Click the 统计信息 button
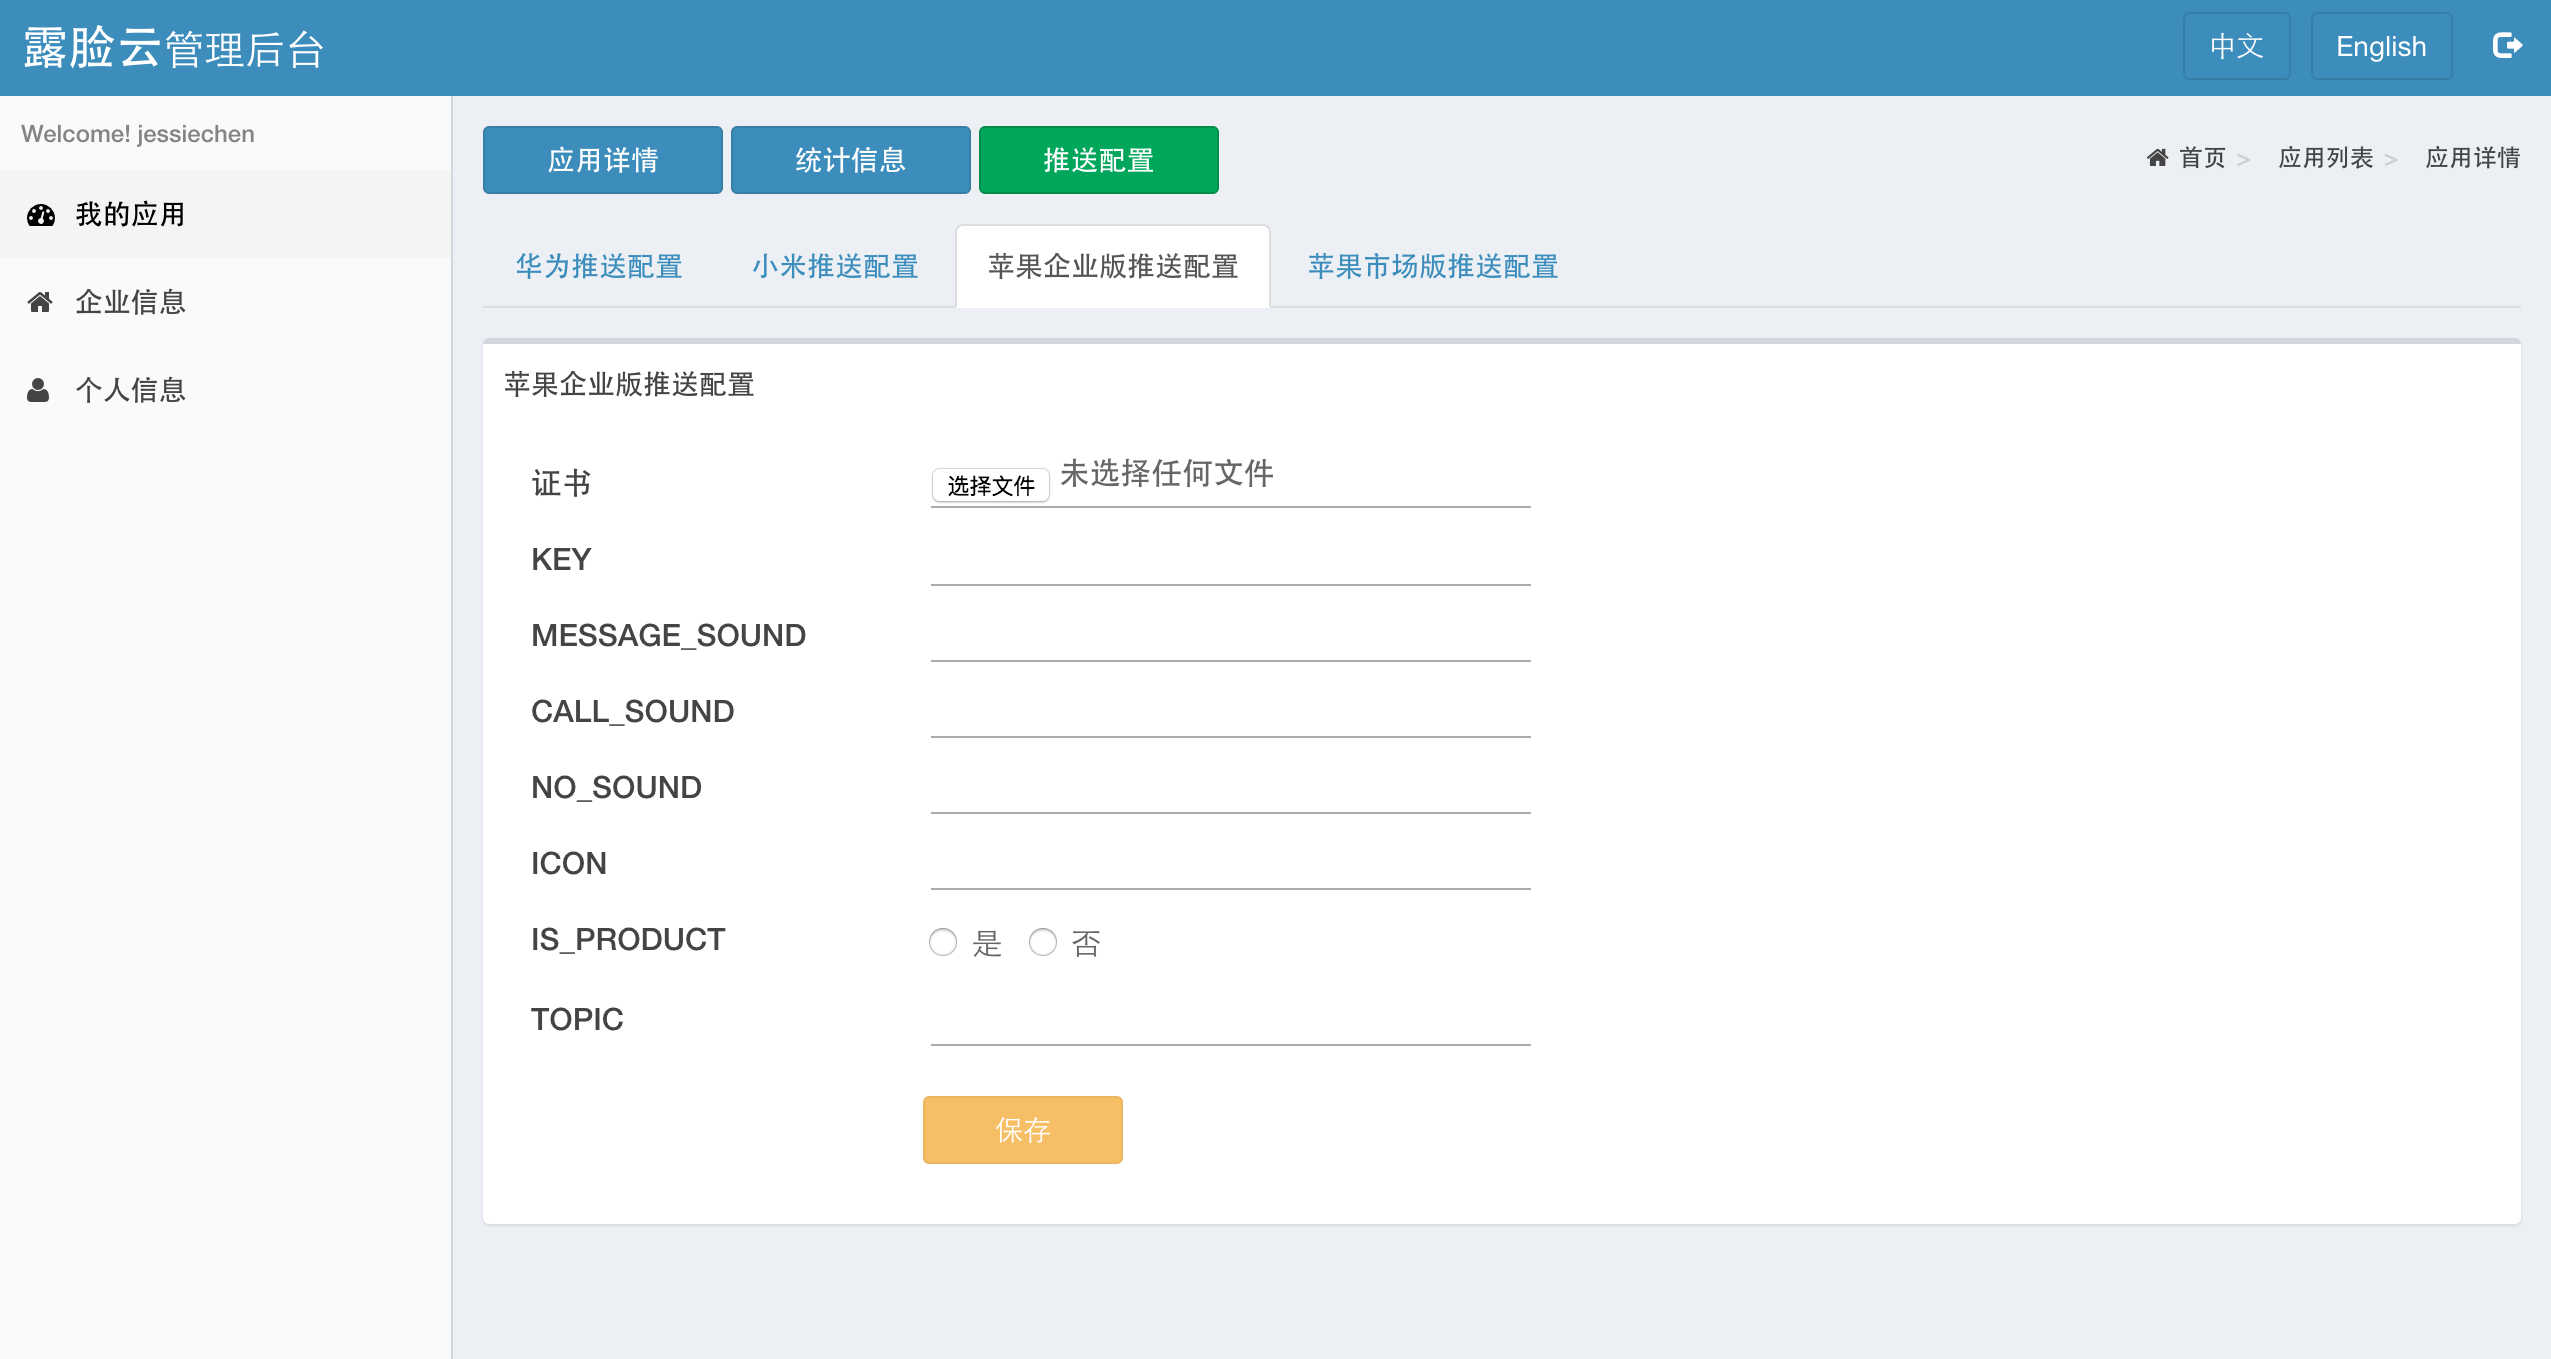This screenshot has height=1359, width=2551. tap(851, 160)
